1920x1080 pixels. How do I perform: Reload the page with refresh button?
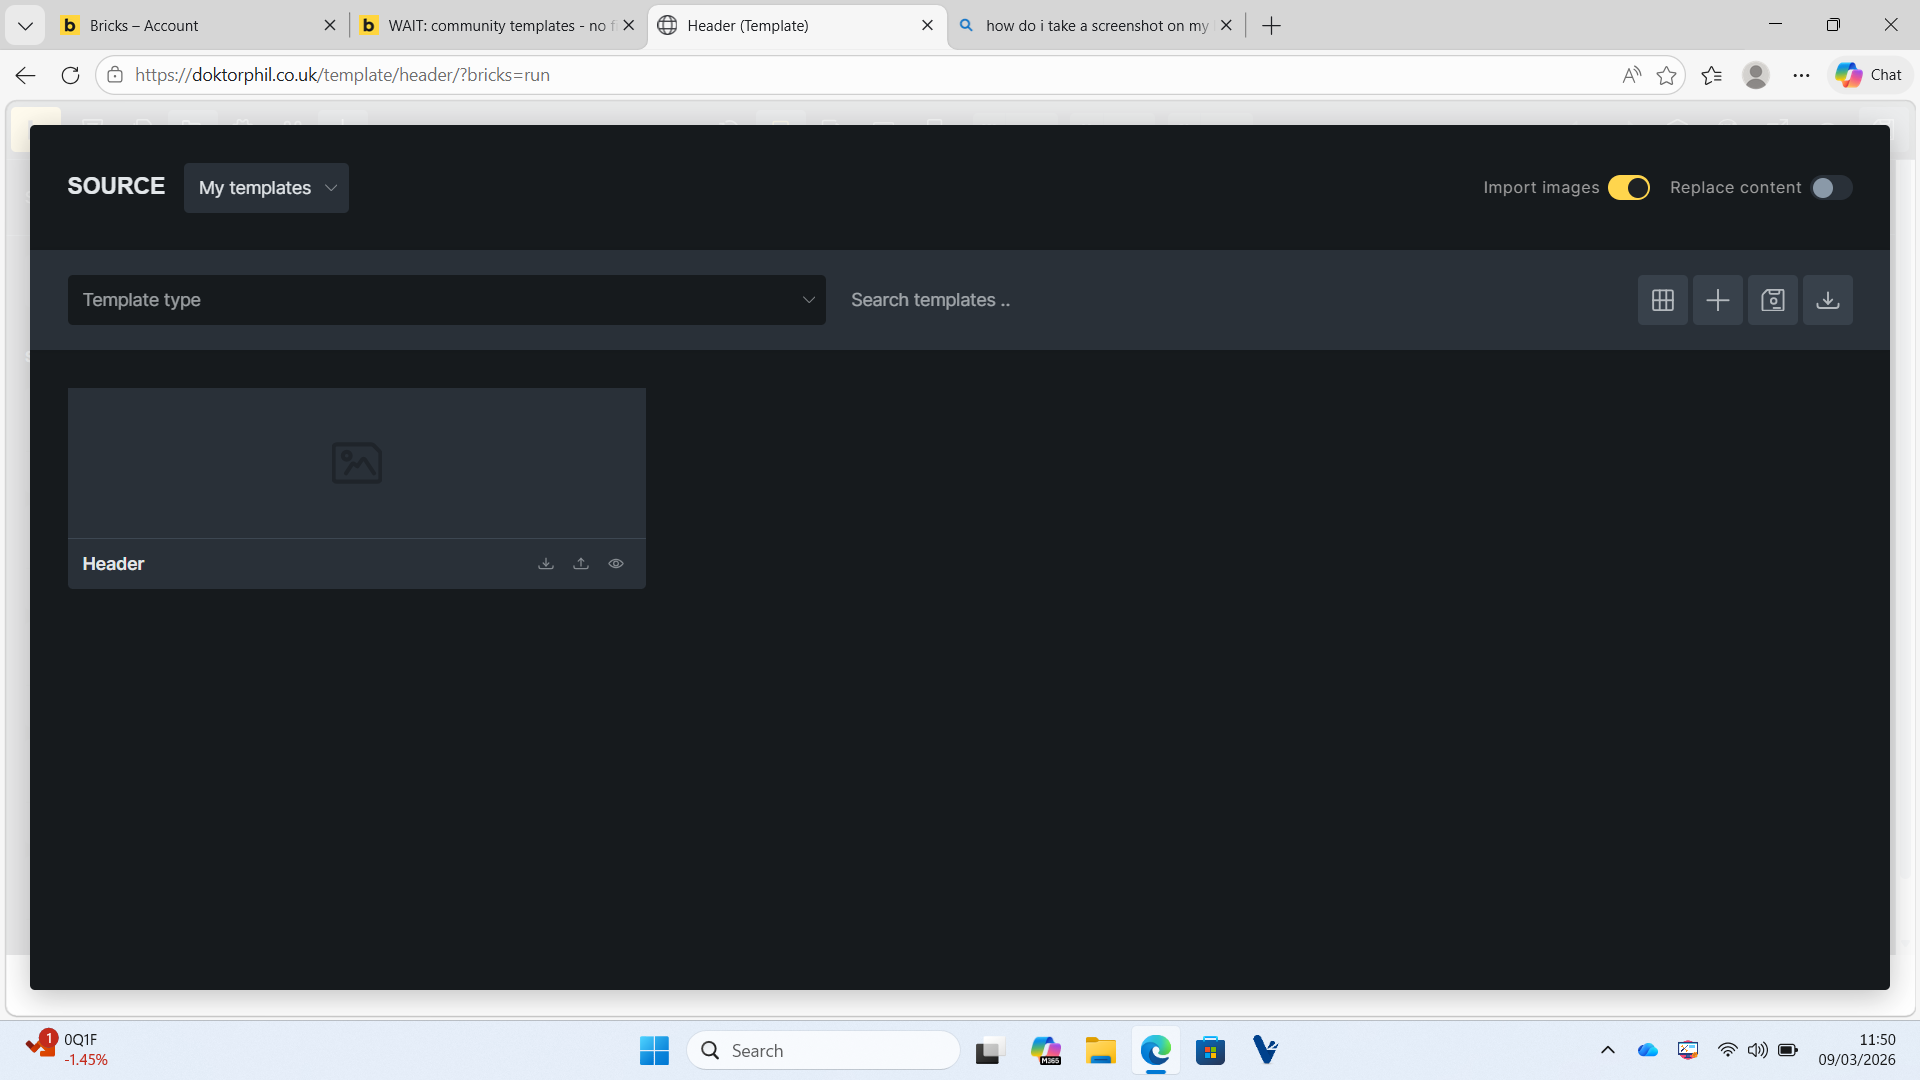[70, 75]
